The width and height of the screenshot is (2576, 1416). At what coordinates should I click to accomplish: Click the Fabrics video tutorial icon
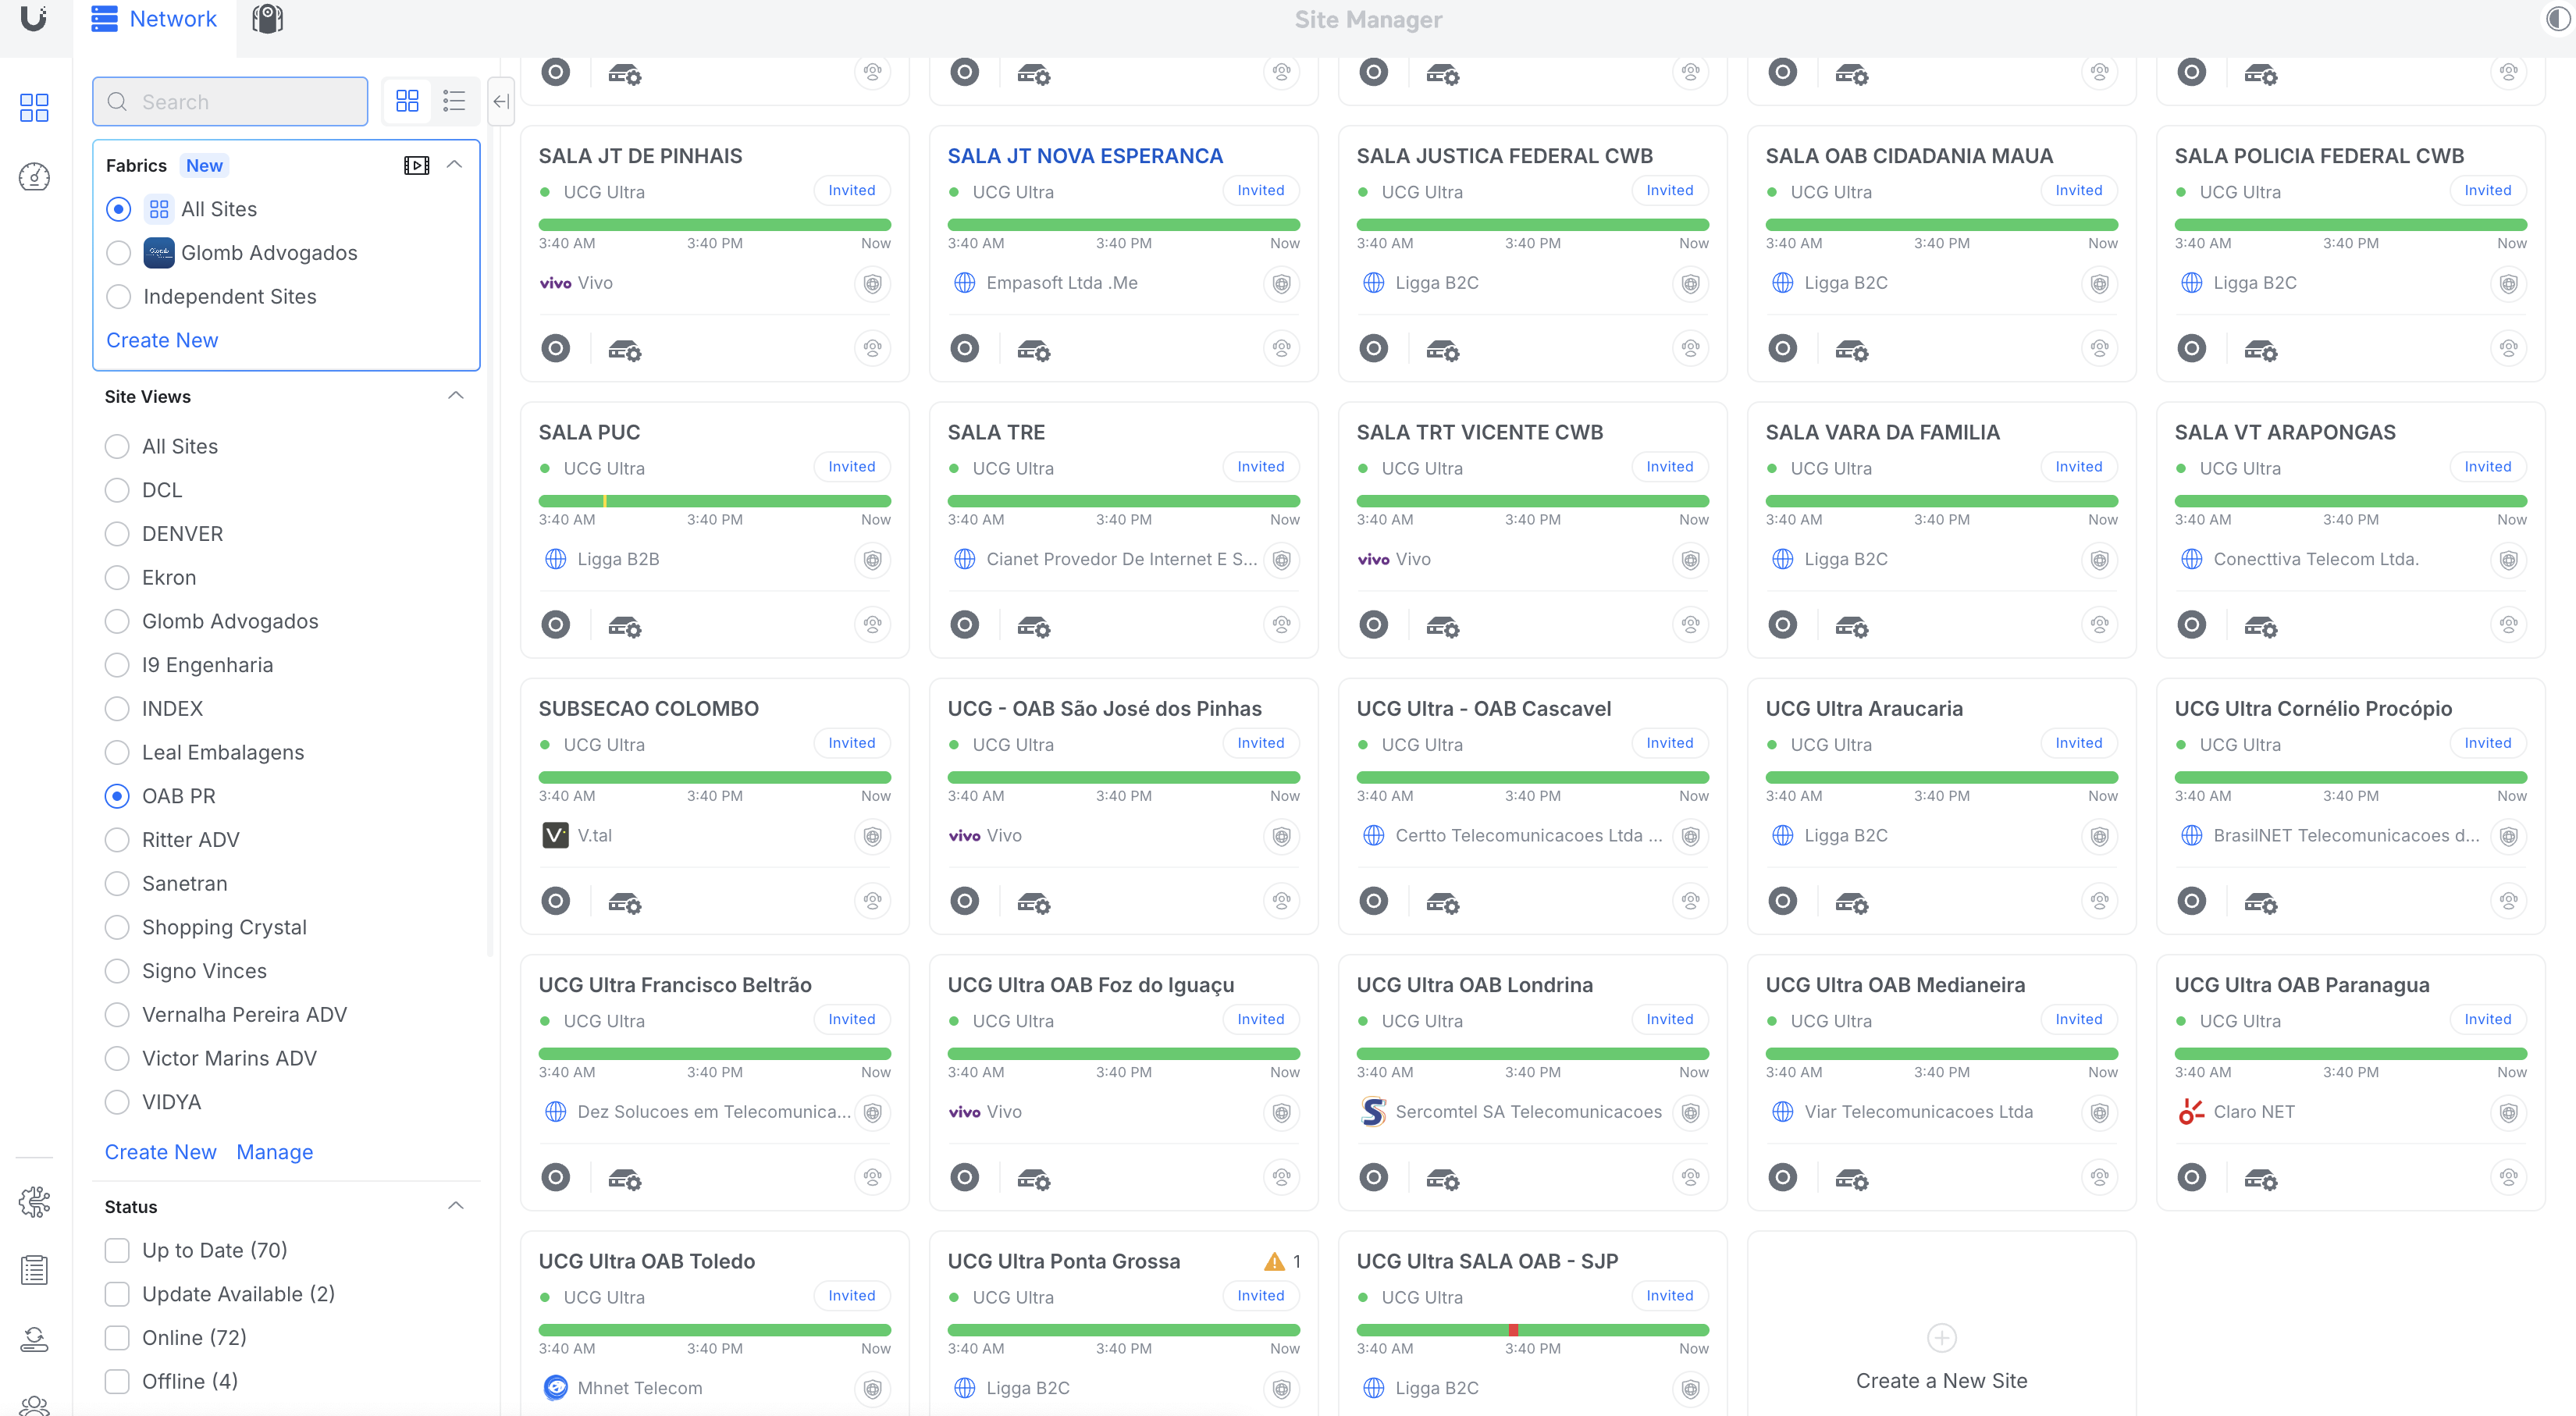coord(416,165)
